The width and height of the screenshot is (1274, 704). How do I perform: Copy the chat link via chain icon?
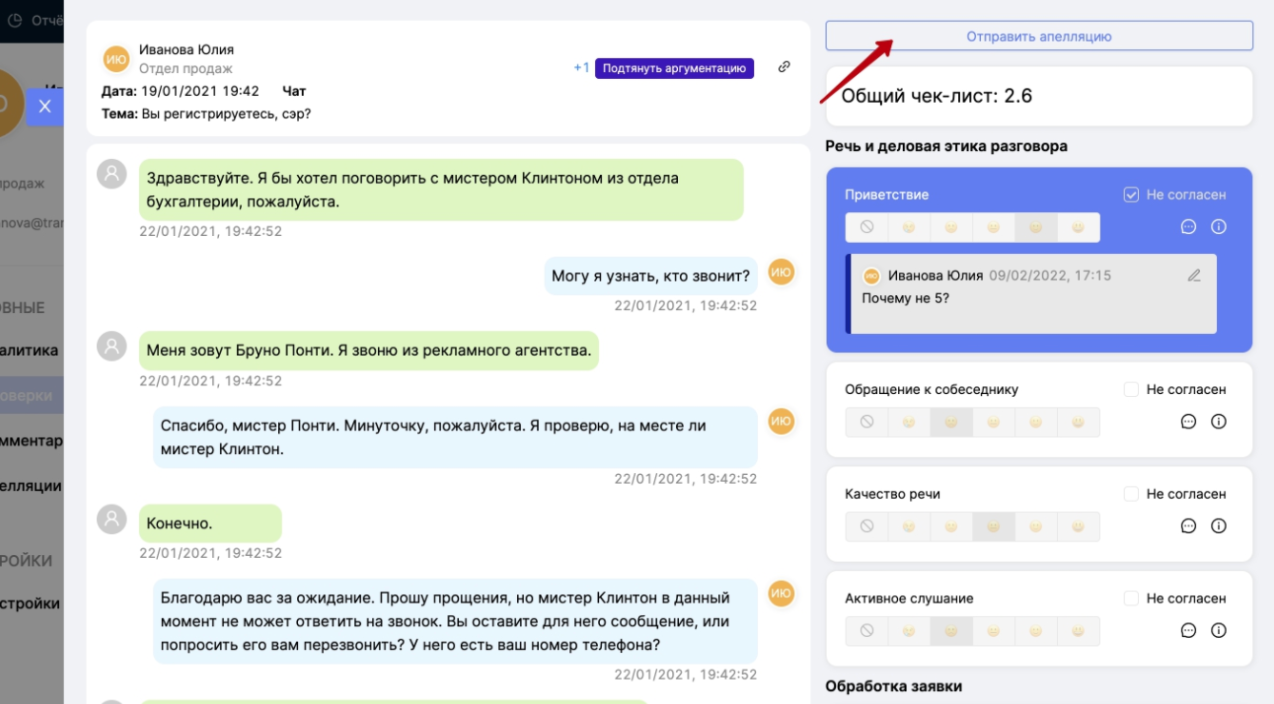tap(784, 67)
